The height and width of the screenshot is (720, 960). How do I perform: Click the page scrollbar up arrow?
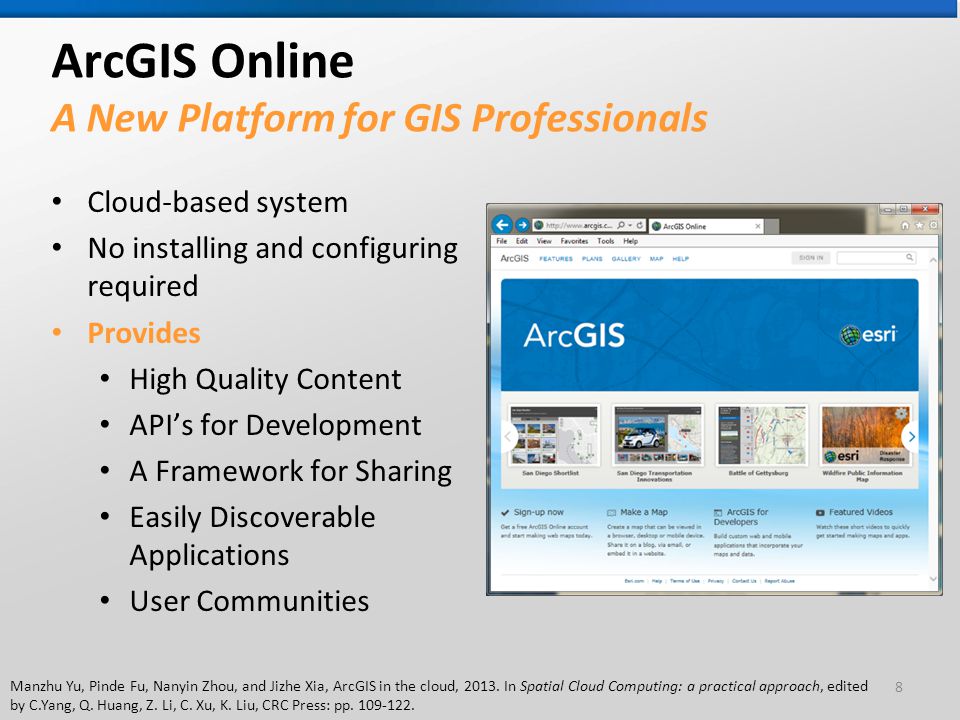(x=933, y=260)
